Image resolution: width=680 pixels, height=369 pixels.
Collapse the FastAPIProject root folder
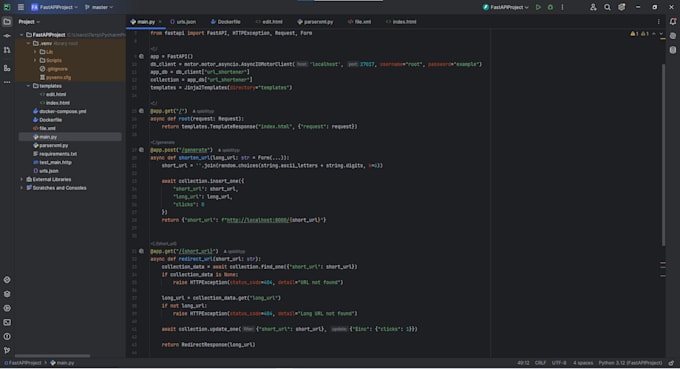coord(22,35)
